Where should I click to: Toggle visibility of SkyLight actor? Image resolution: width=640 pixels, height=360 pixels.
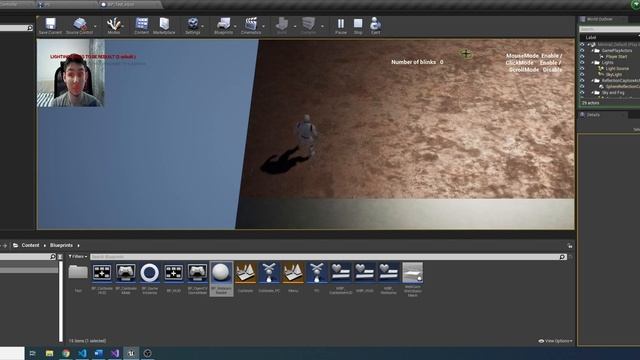[x=582, y=75]
